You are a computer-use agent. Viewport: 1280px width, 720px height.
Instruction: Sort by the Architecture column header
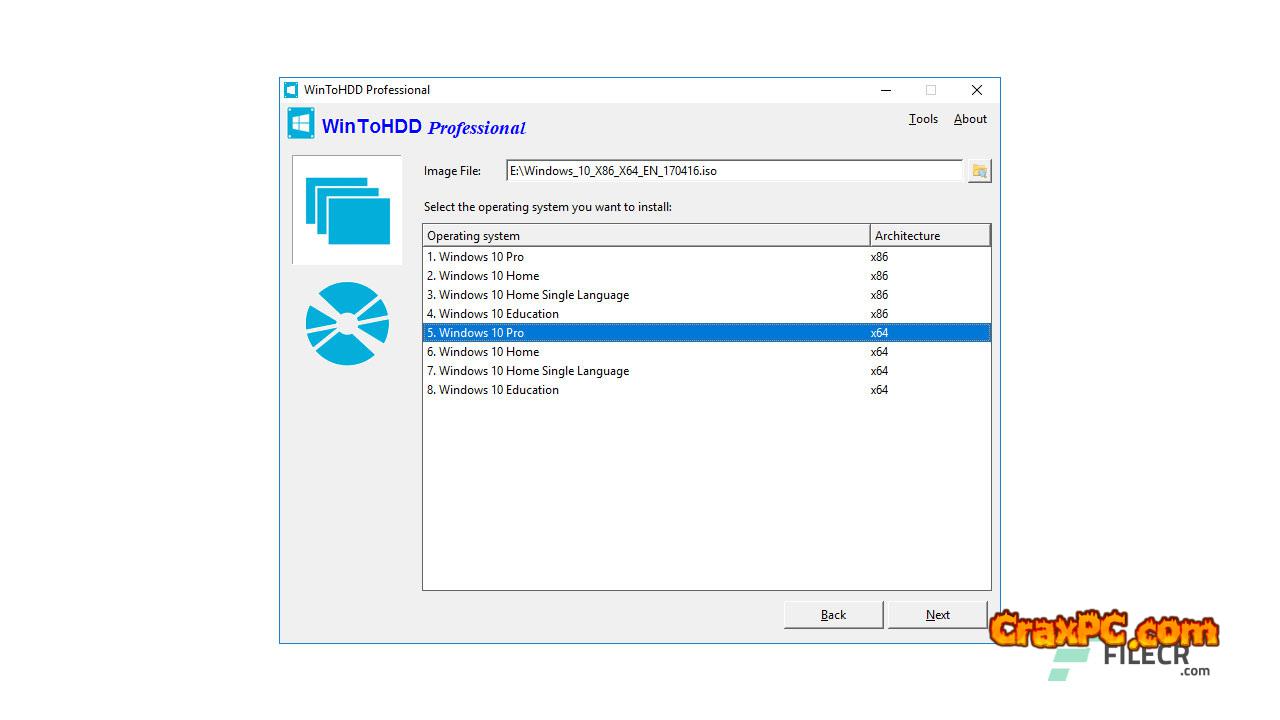pyautogui.click(x=930, y=236)
